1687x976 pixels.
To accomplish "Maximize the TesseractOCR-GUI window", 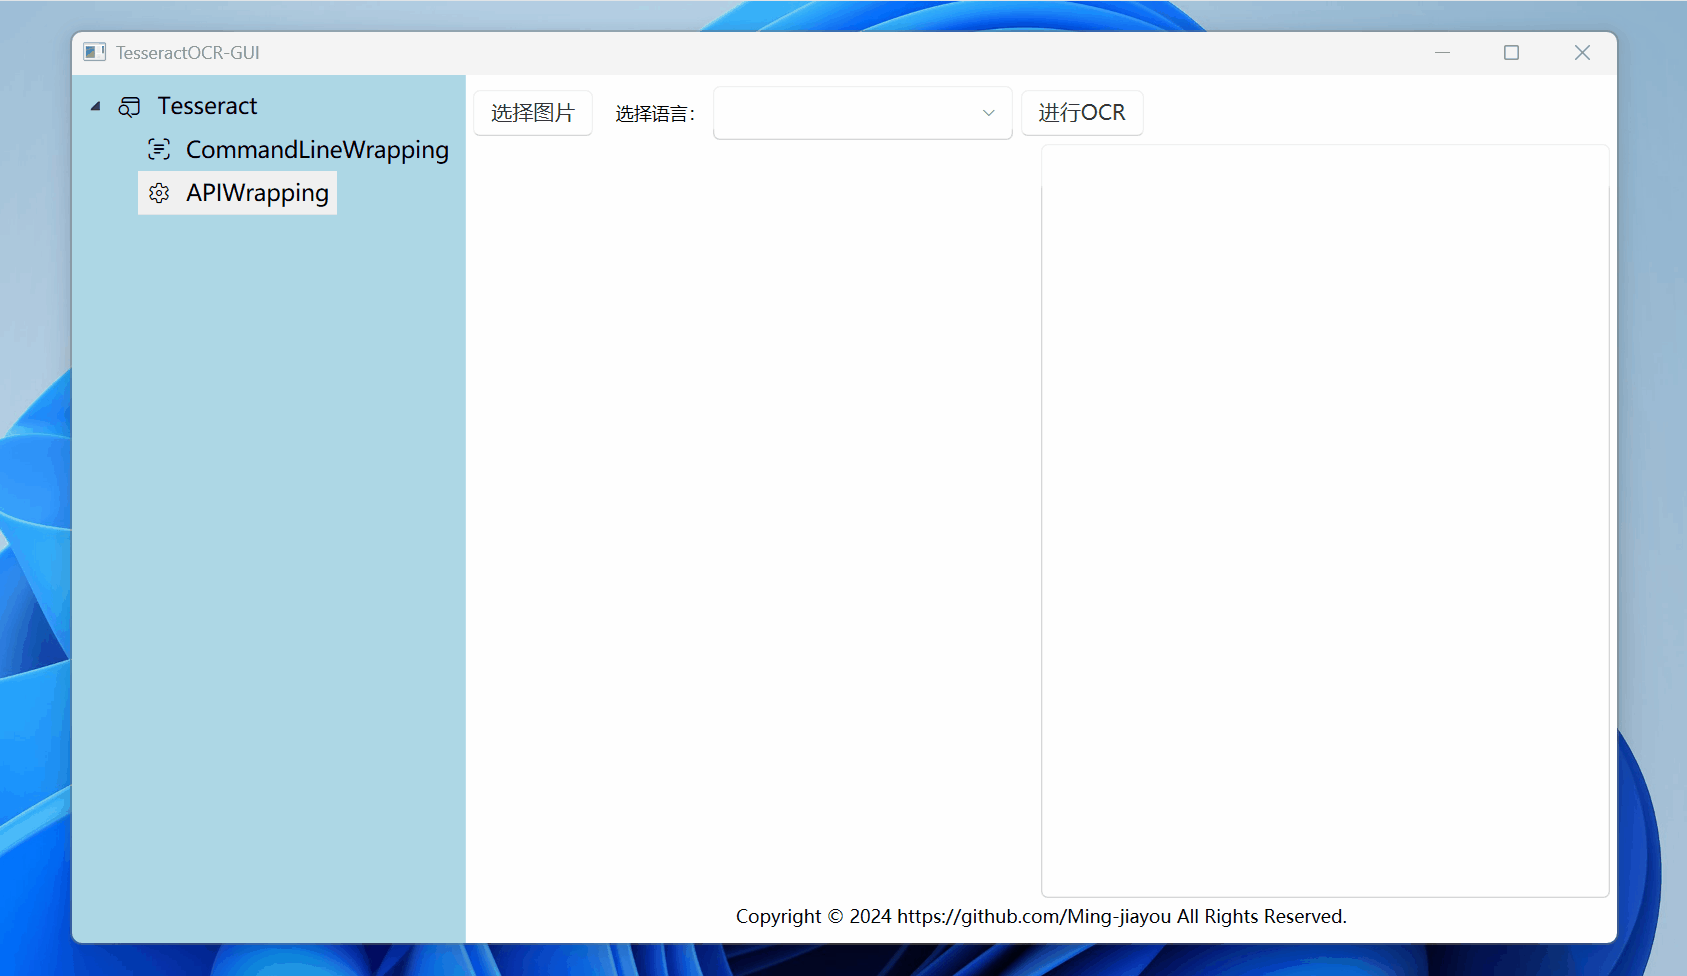I will [1511, 52].
